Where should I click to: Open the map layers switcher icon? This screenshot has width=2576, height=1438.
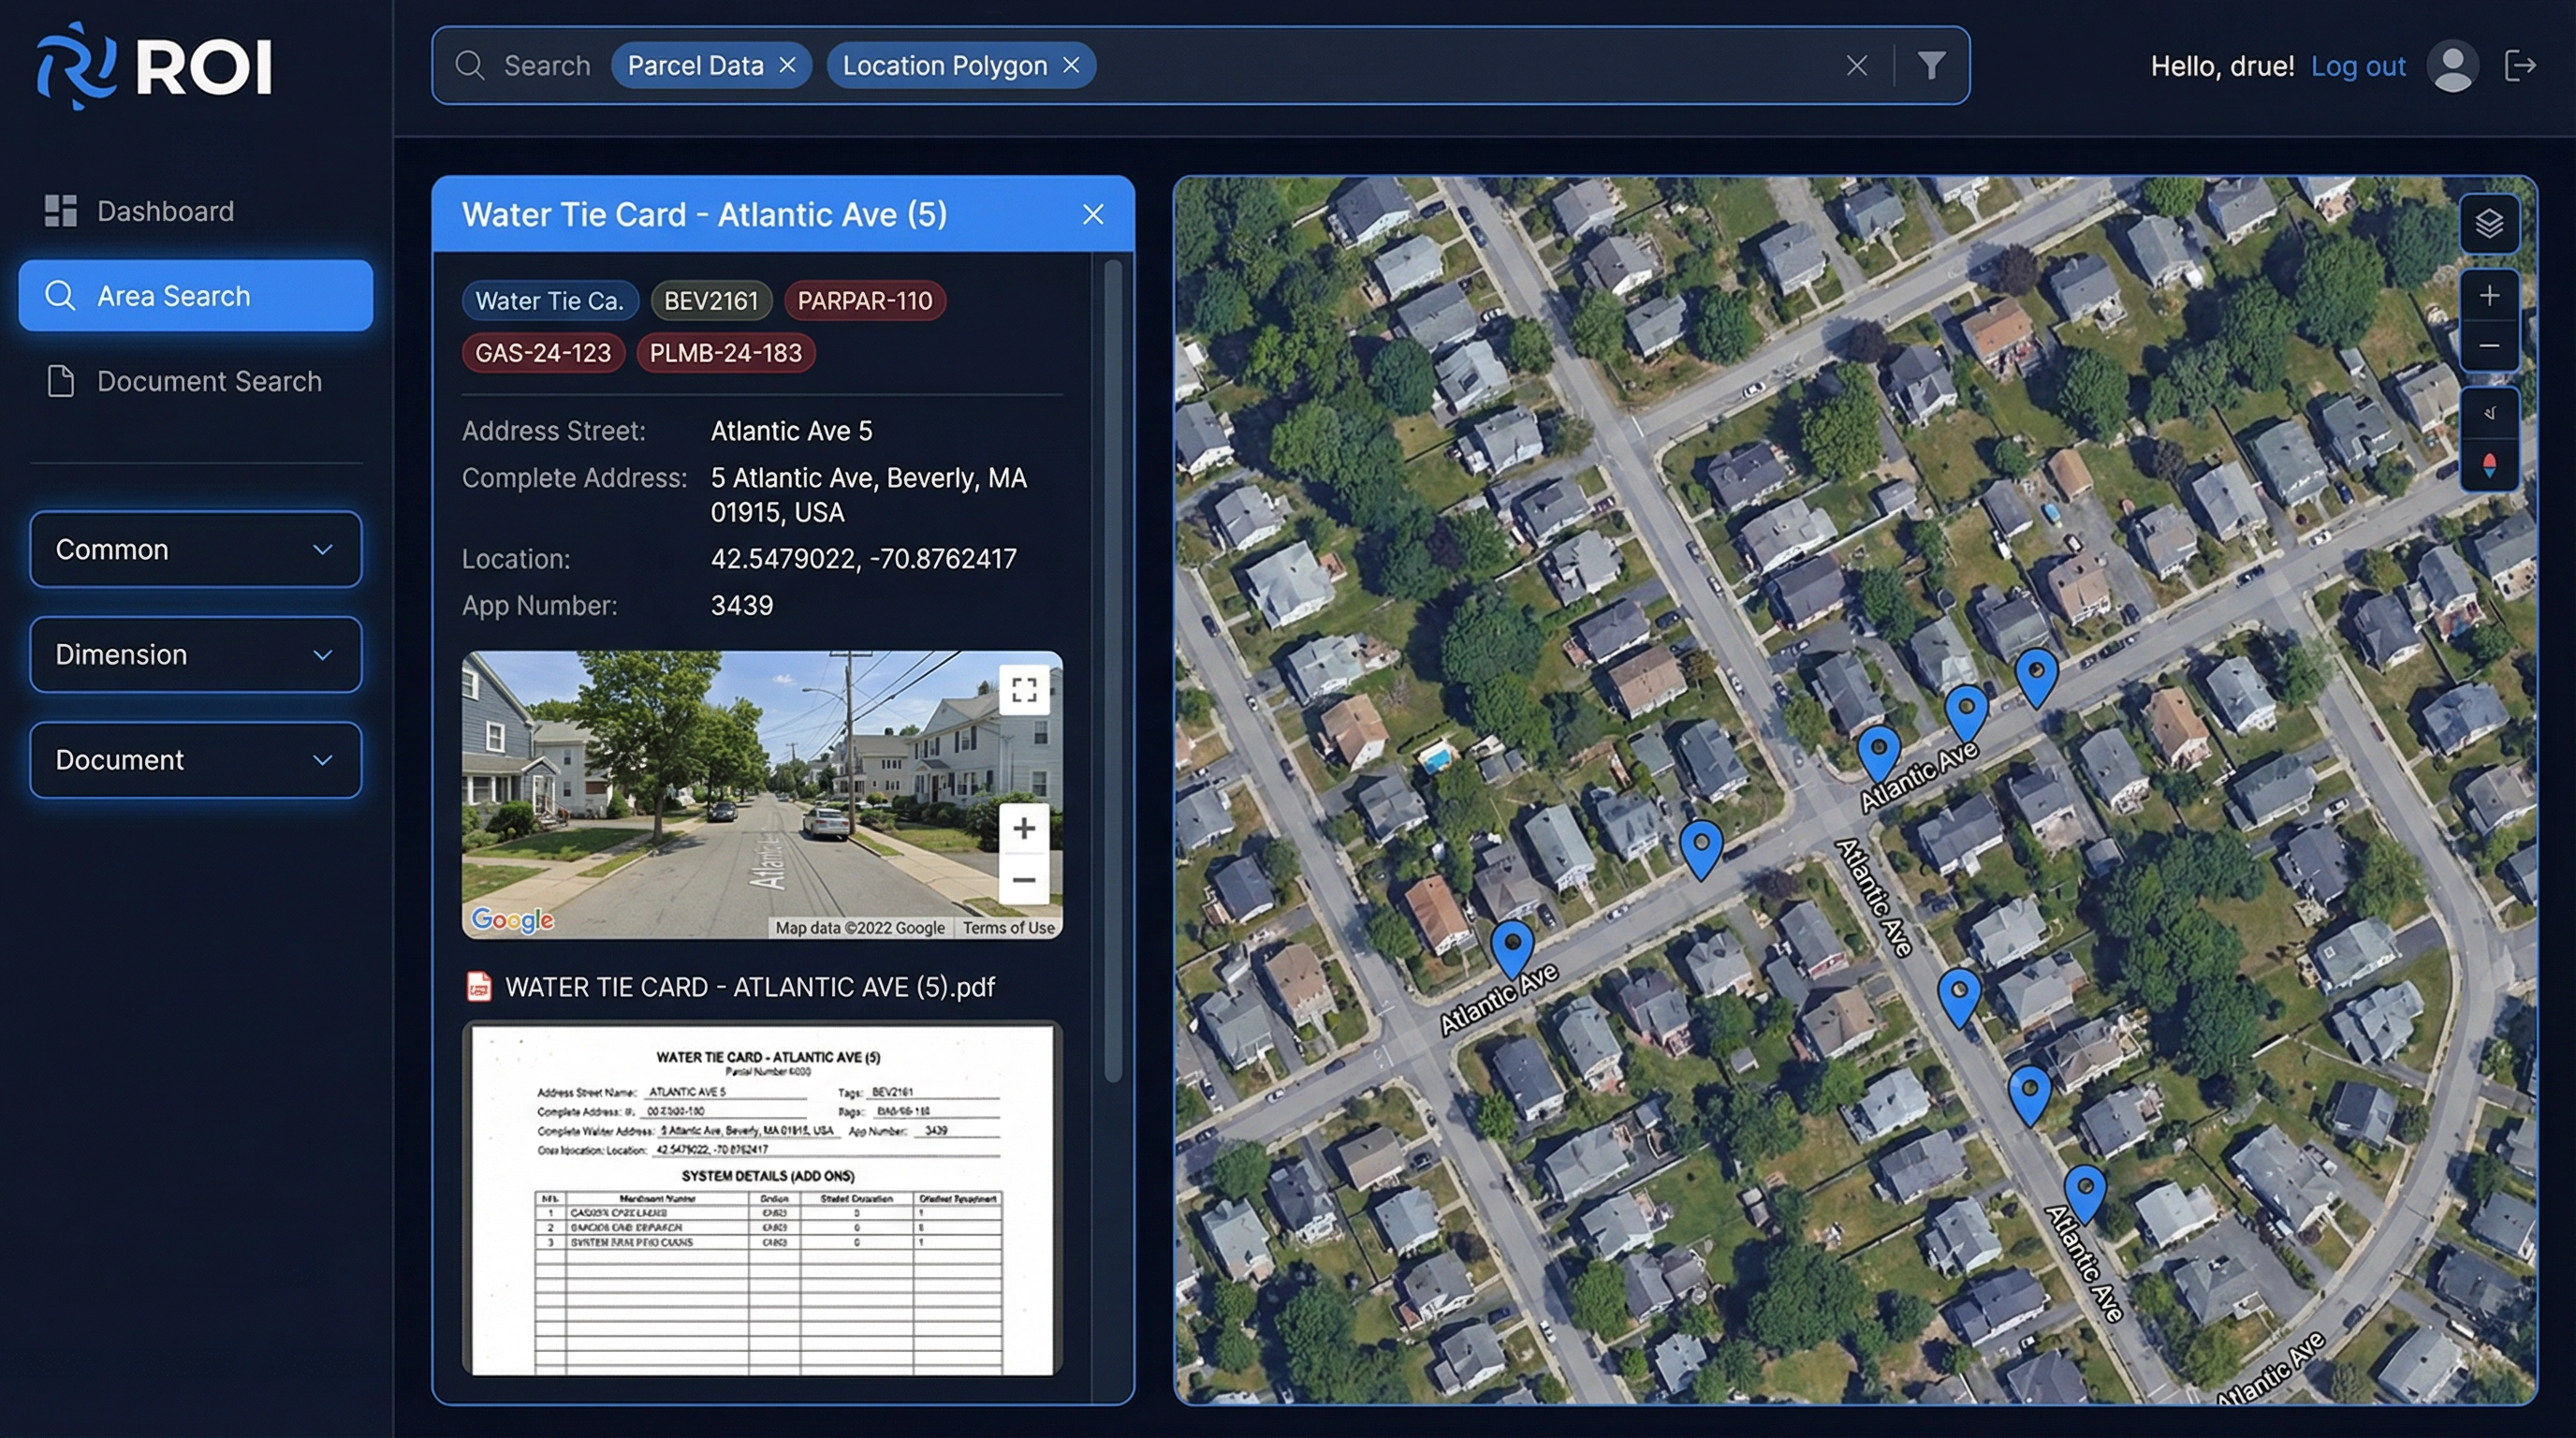(x=2490, y=224)
